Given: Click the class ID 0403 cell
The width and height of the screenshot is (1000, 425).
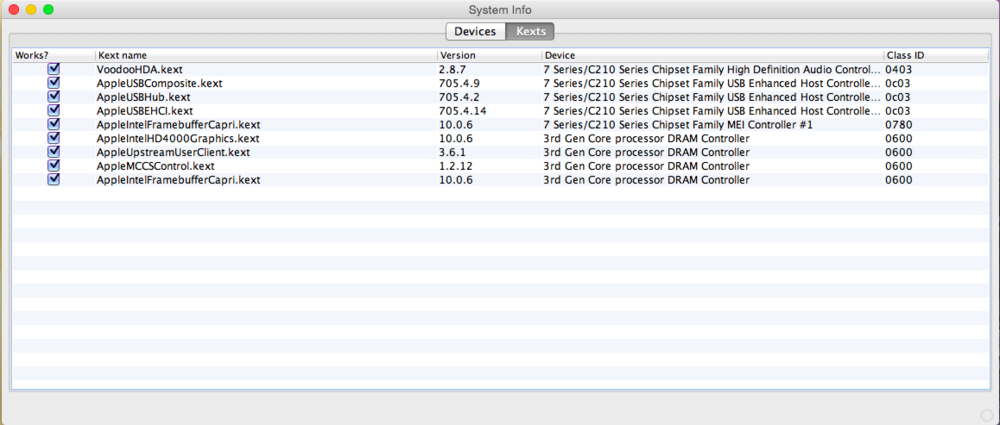Looking at the screenshot, I should (898, 69).
